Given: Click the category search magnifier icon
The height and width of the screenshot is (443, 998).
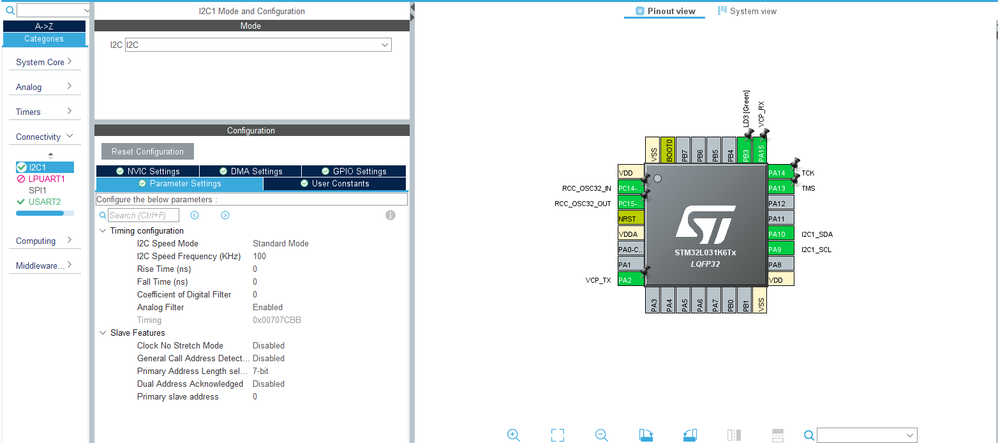Looking at the screenshot, I should pyautogui.click(x=10, y=10).
